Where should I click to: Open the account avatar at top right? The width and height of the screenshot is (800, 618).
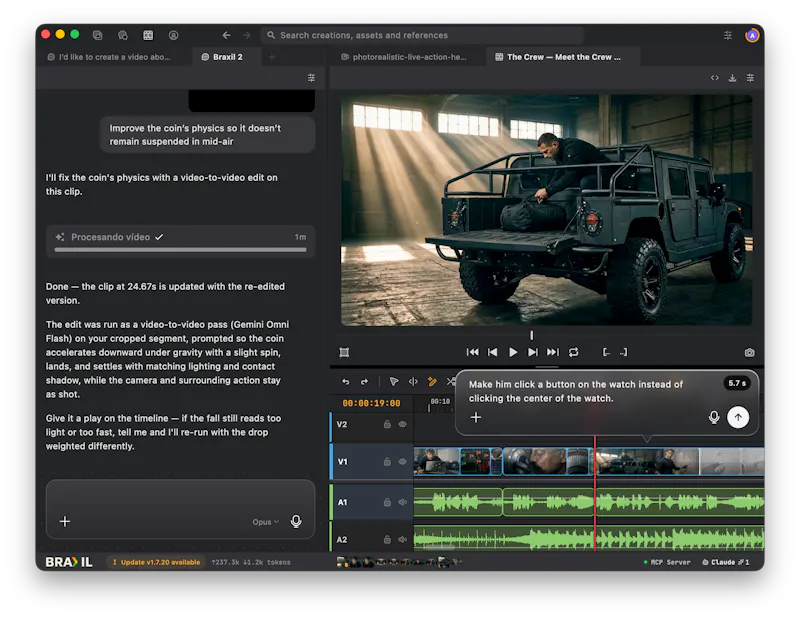752,35
